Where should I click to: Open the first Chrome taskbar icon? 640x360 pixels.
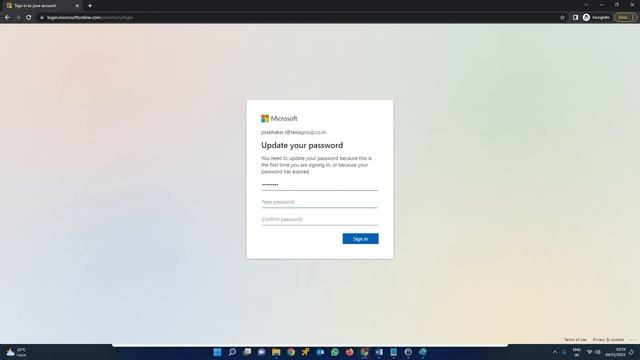point(291,352)
